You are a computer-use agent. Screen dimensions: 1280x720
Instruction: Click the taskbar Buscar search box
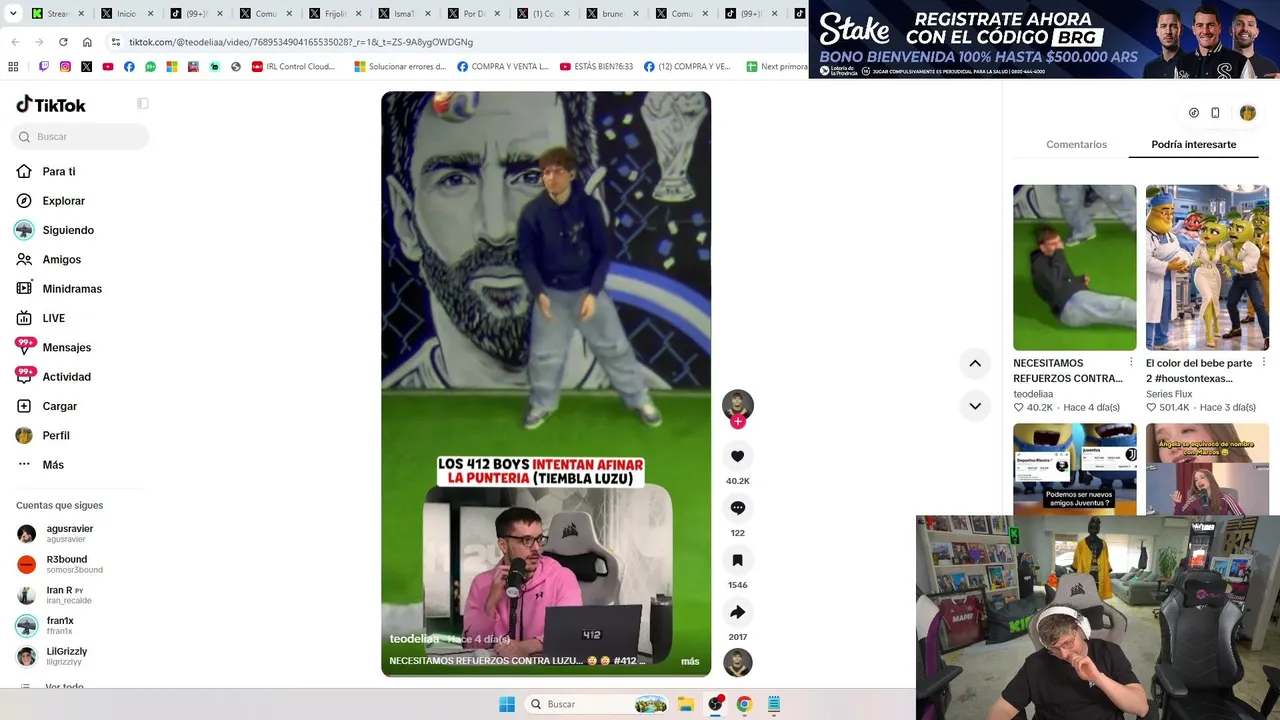coord(597,704)
